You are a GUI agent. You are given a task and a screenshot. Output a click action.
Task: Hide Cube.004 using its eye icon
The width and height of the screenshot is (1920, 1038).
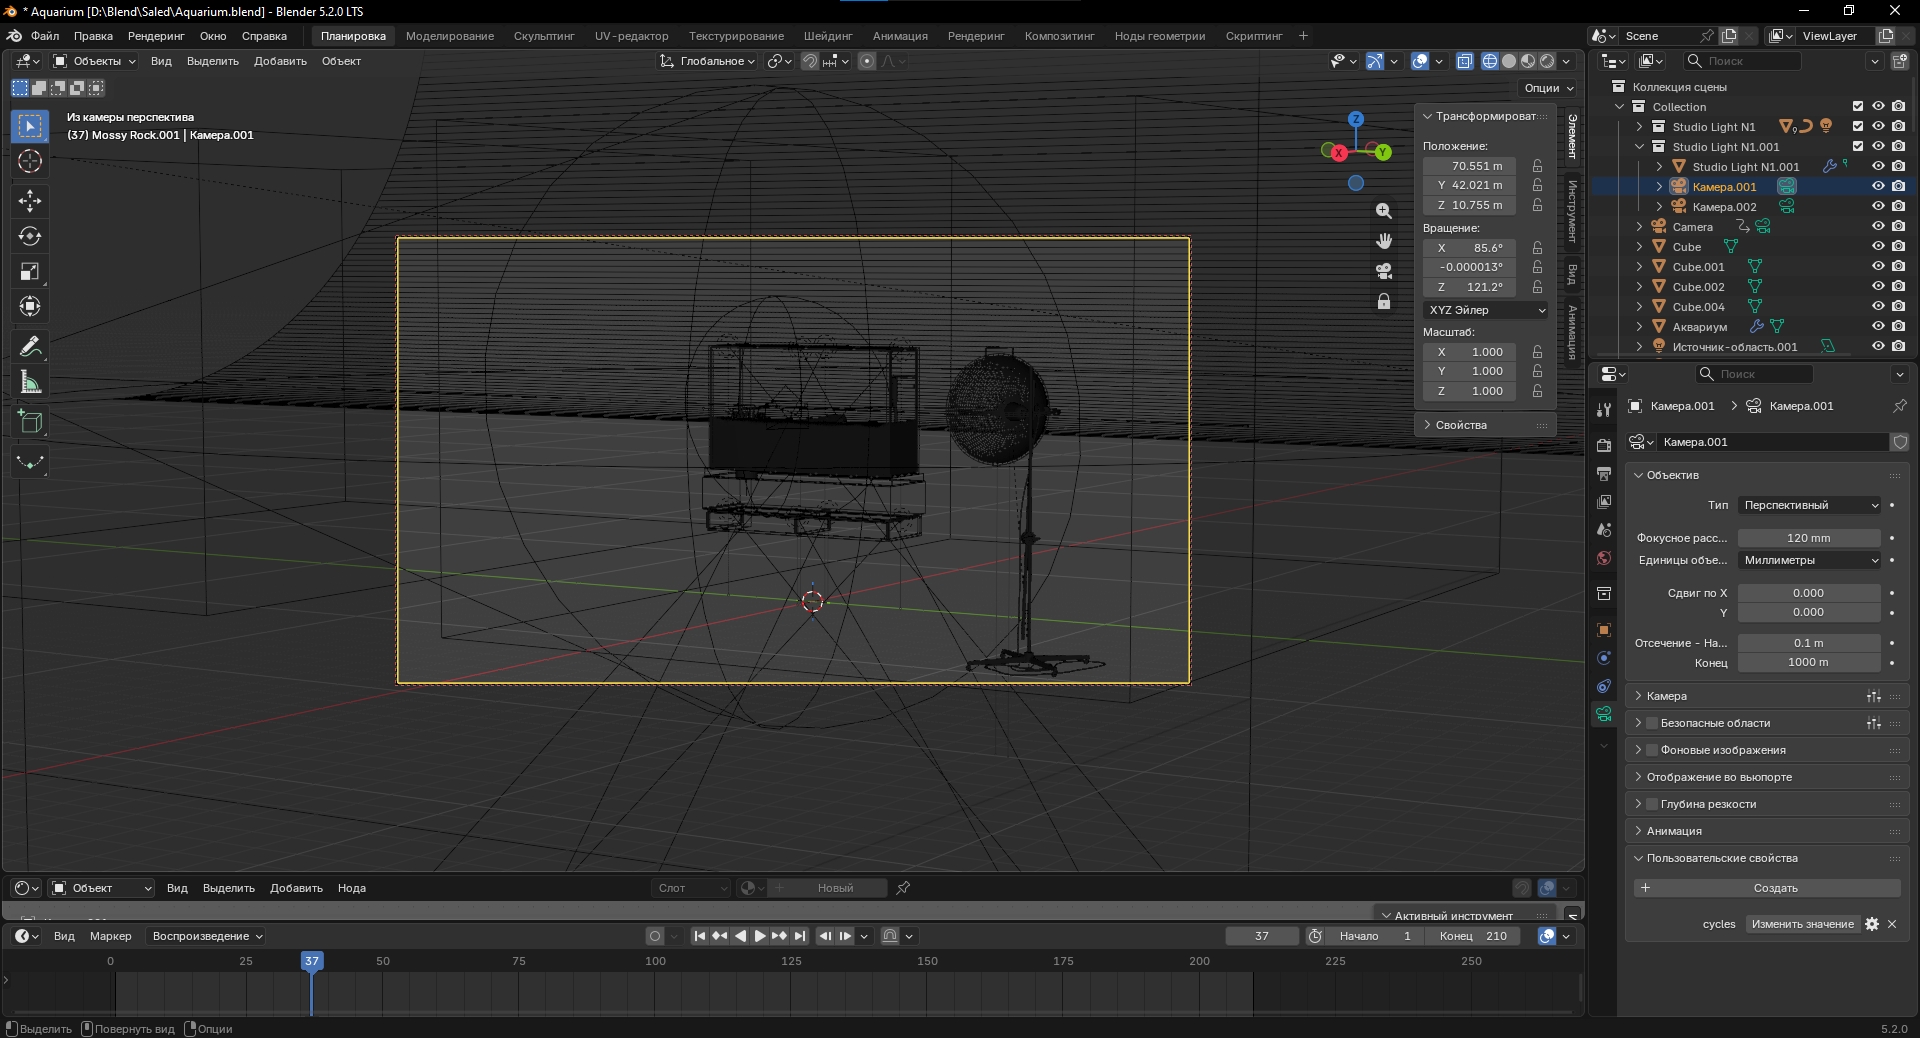(x=1878, y=306)
